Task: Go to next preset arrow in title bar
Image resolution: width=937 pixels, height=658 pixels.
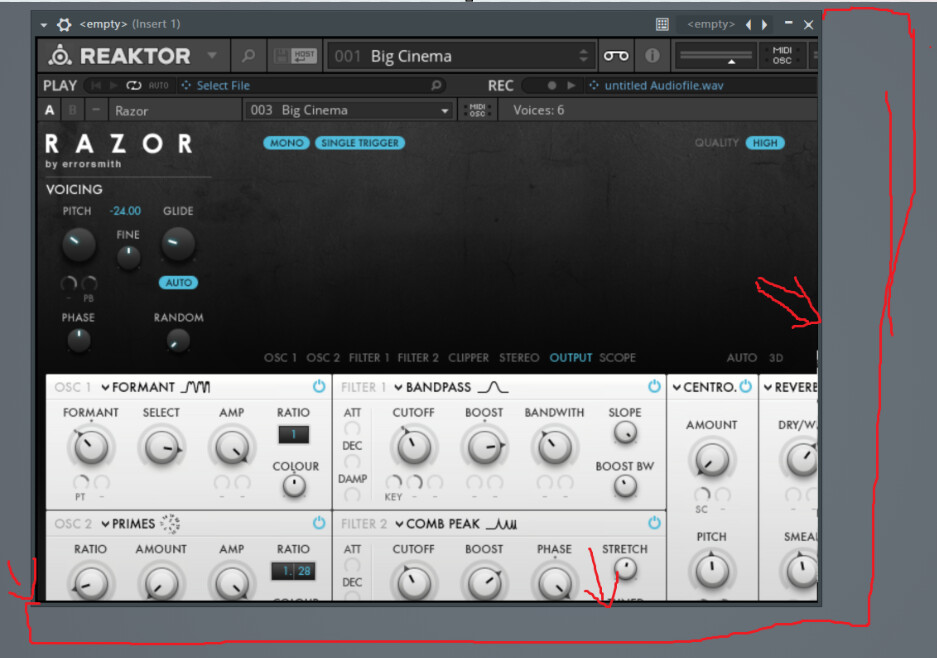Action: click(764, 25)
